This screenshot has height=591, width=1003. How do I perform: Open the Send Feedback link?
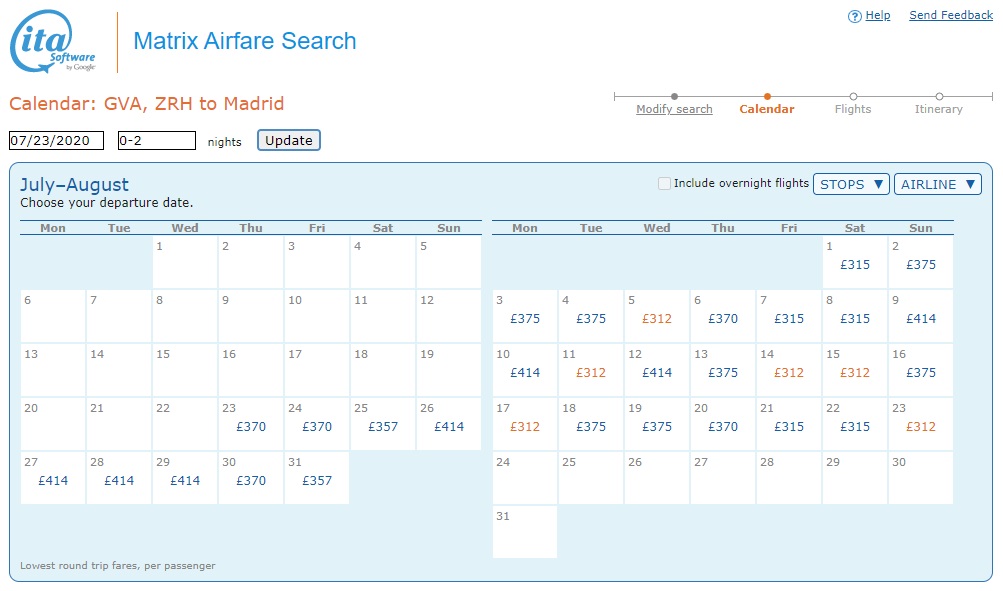coord(950,16)
